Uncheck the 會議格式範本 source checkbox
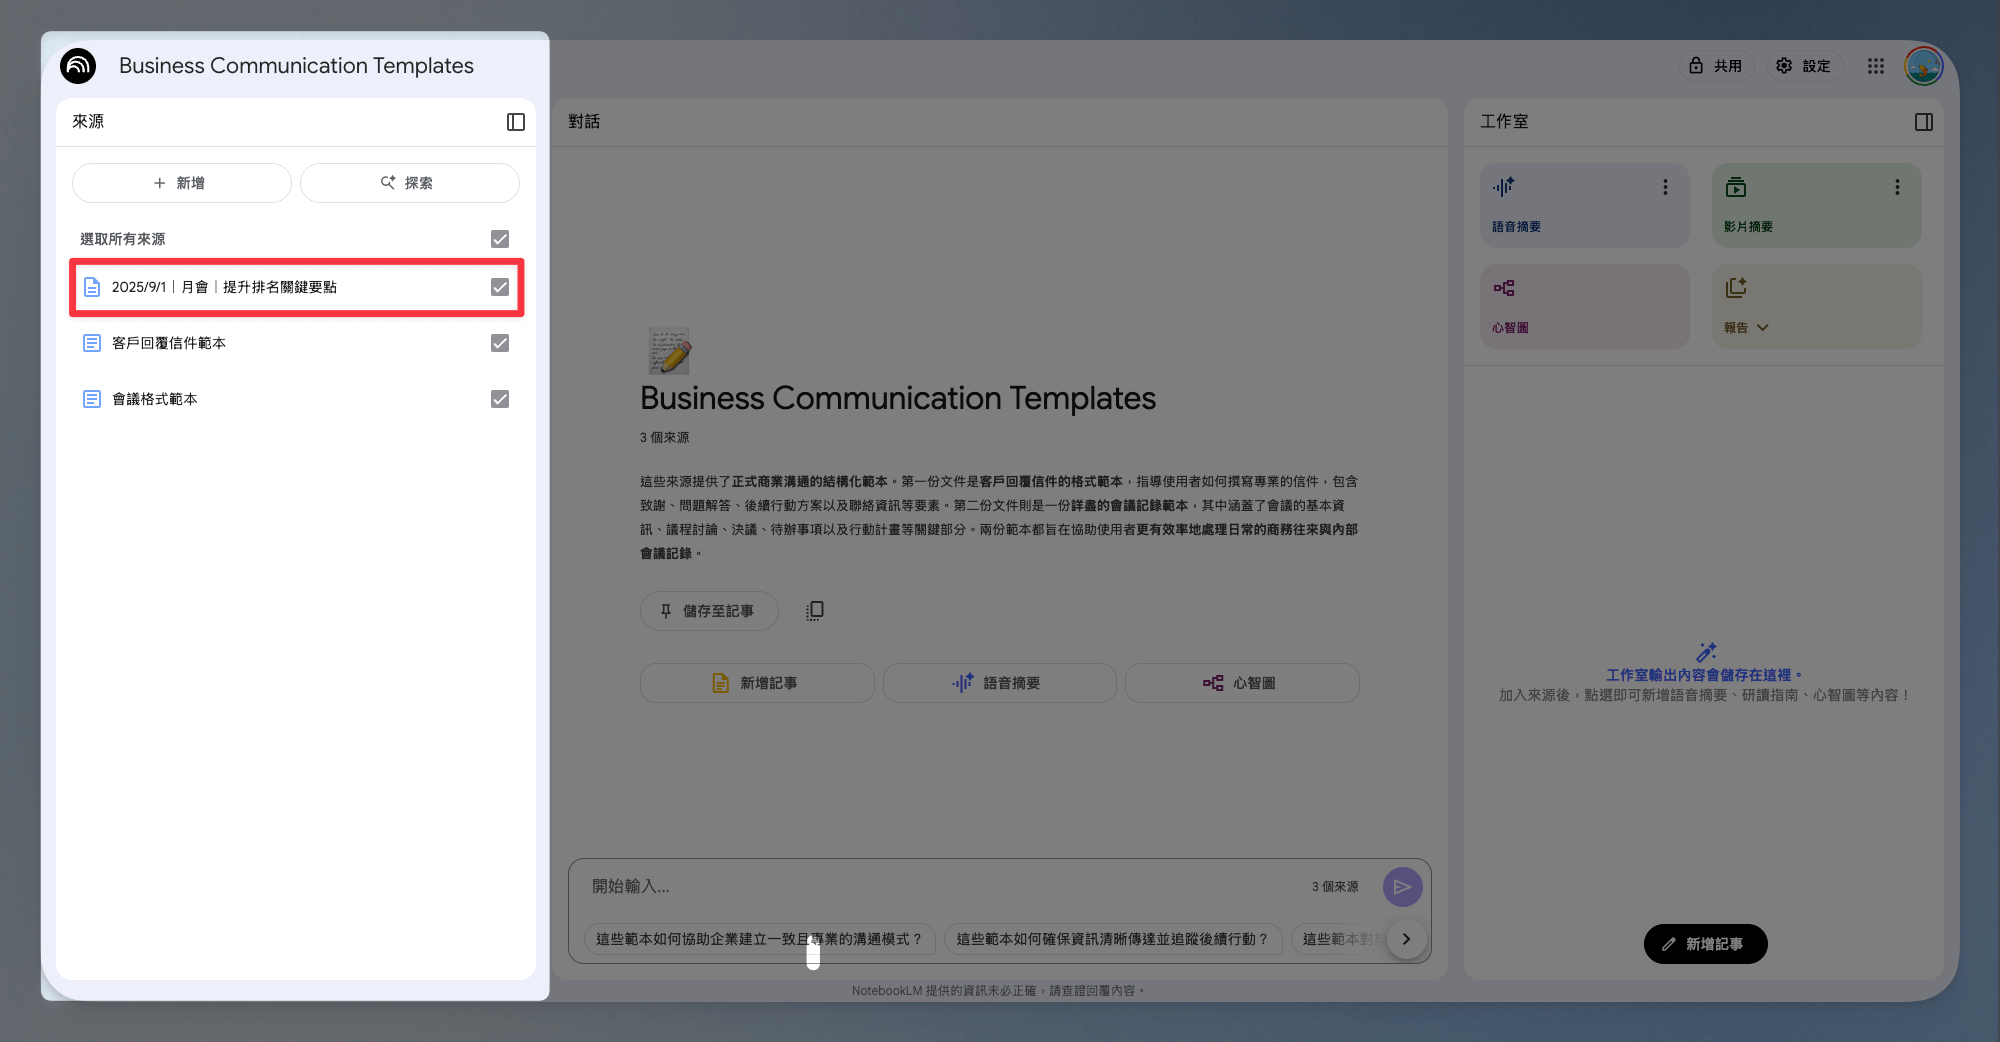 click(500, 399)
